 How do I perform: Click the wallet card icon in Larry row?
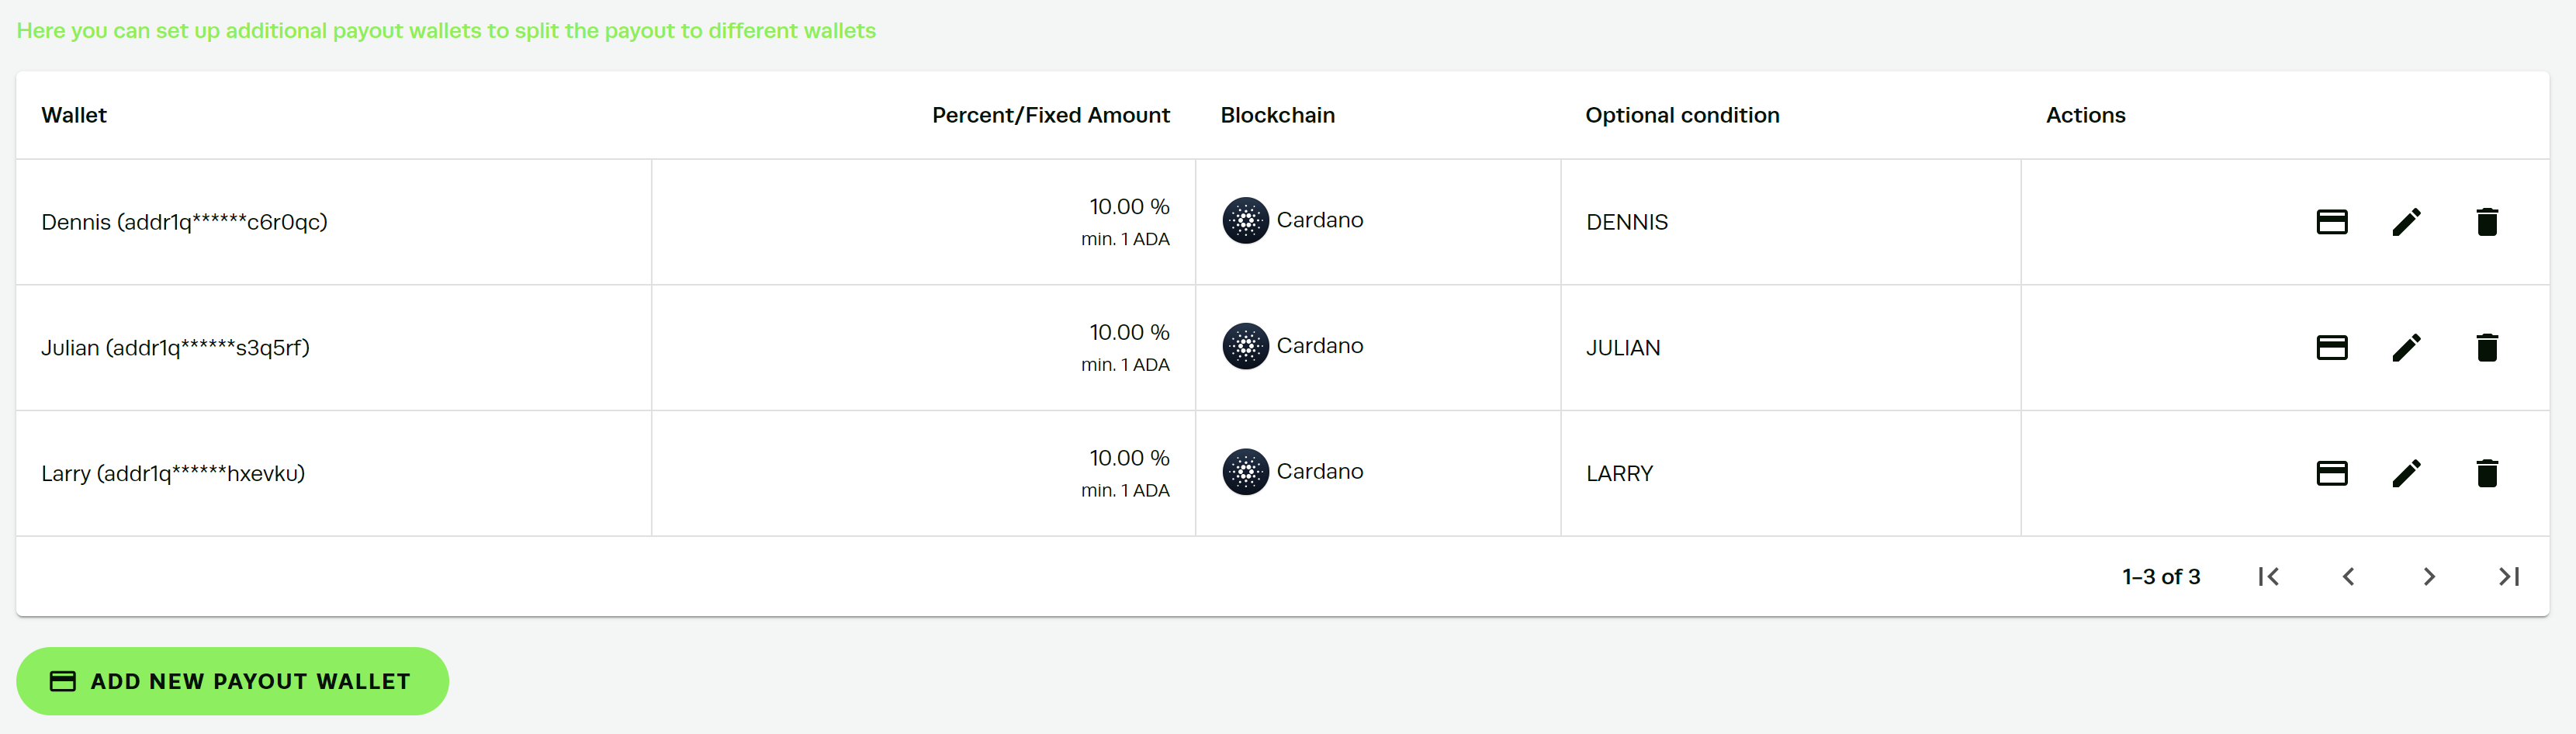coord(2331,473)
